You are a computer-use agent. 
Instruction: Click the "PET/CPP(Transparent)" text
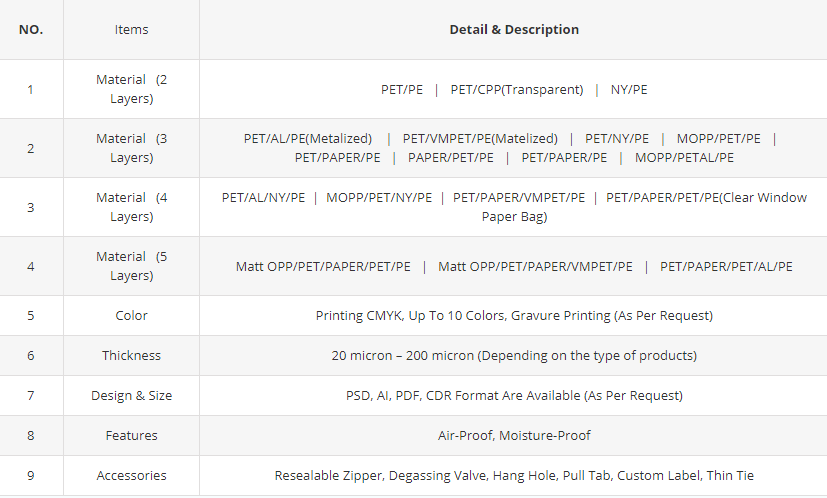coord(516,89)
